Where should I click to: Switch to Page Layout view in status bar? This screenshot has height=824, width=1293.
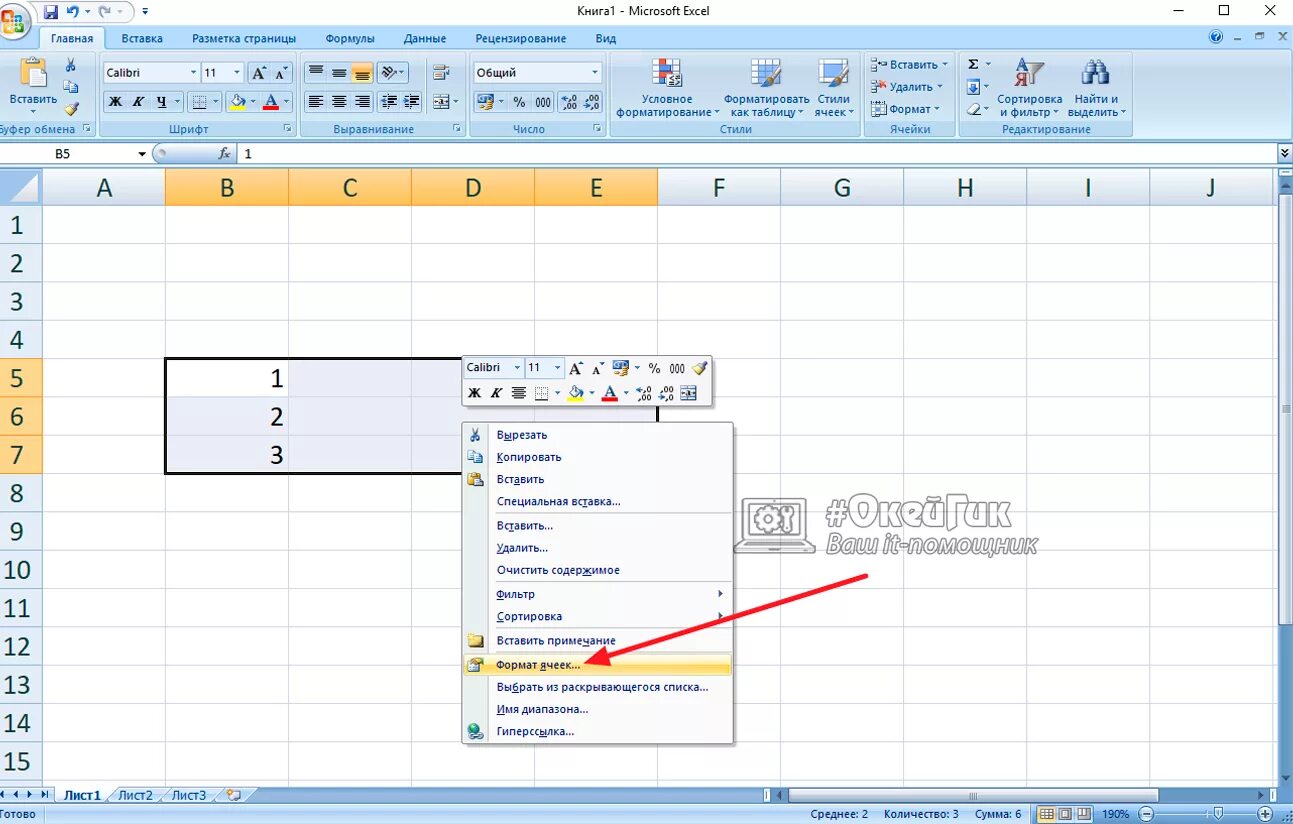pos(1064,815)
